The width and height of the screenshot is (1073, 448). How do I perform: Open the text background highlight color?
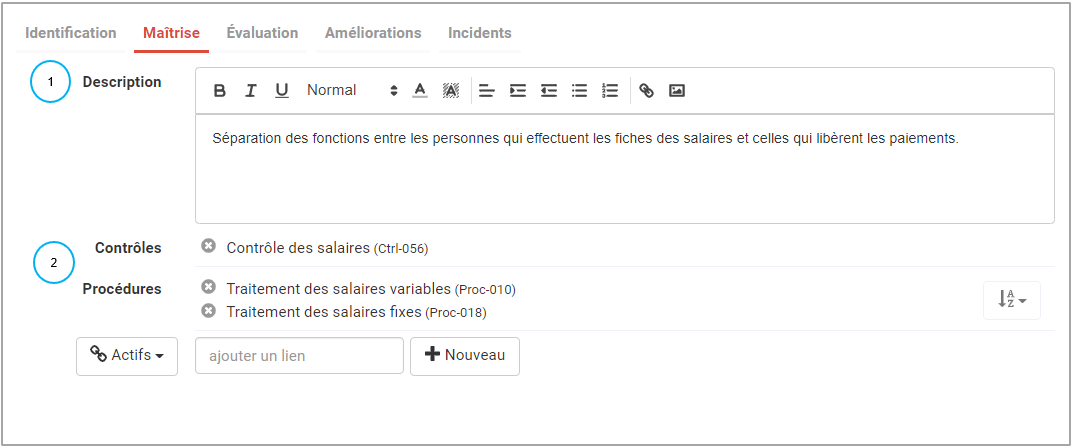(x=451, y=91)
